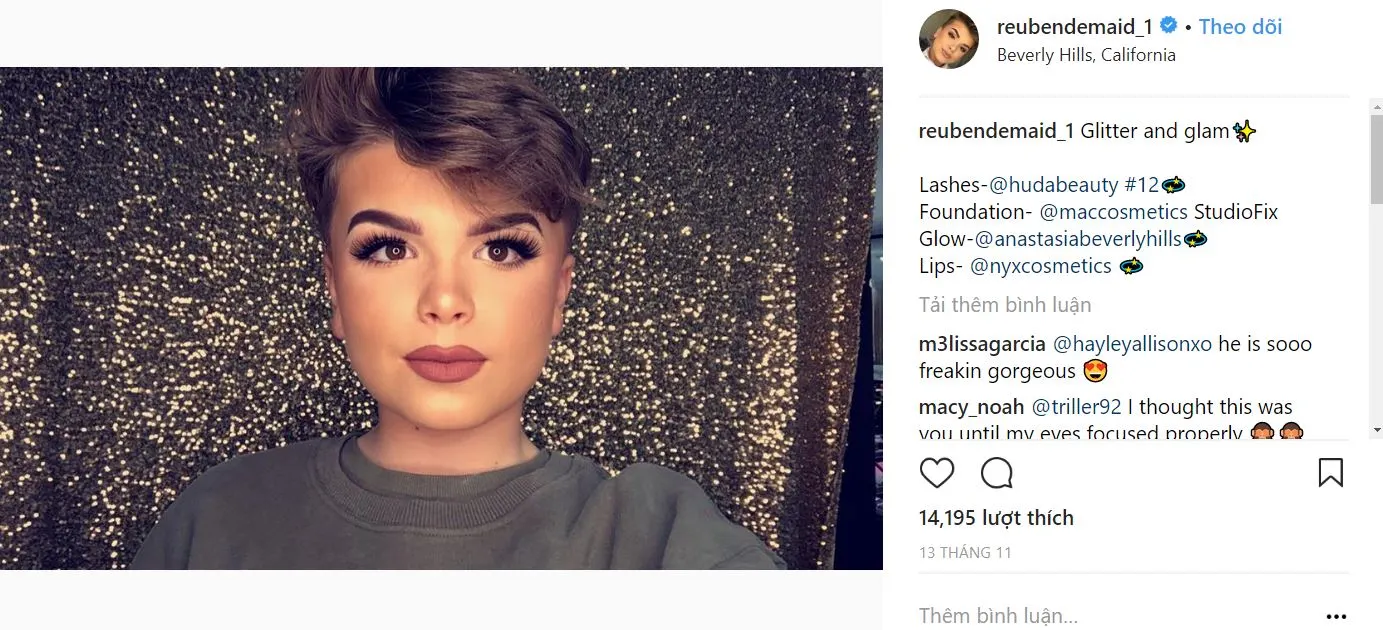This screenshot has height=630, width=1383.
Task: Visit commenter macy_noah's profile
Action: [x=972, y=407]
